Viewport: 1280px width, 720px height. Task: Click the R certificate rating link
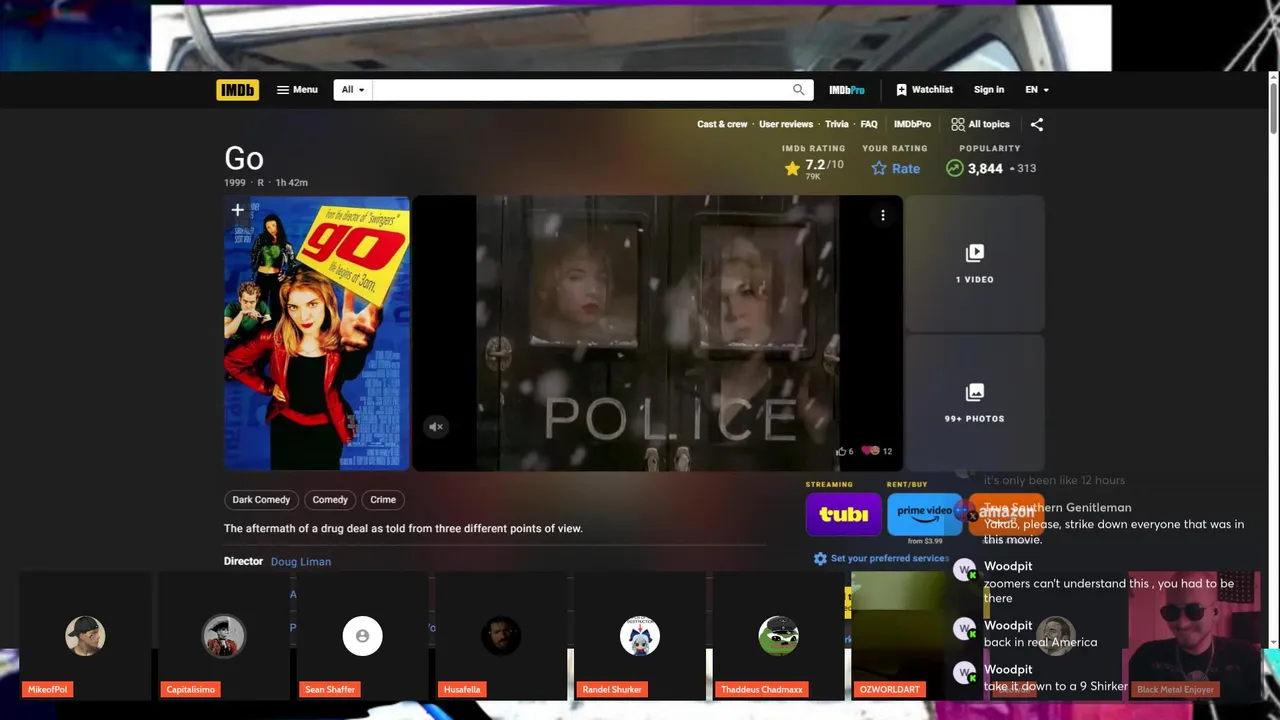[261, 183]
